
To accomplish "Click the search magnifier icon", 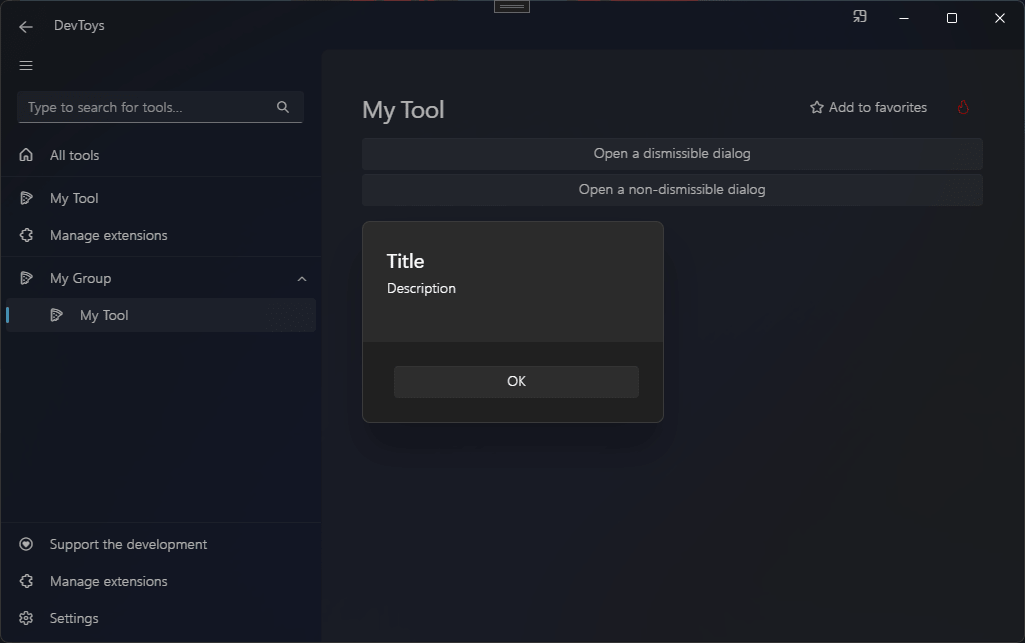I will (283, 107).
